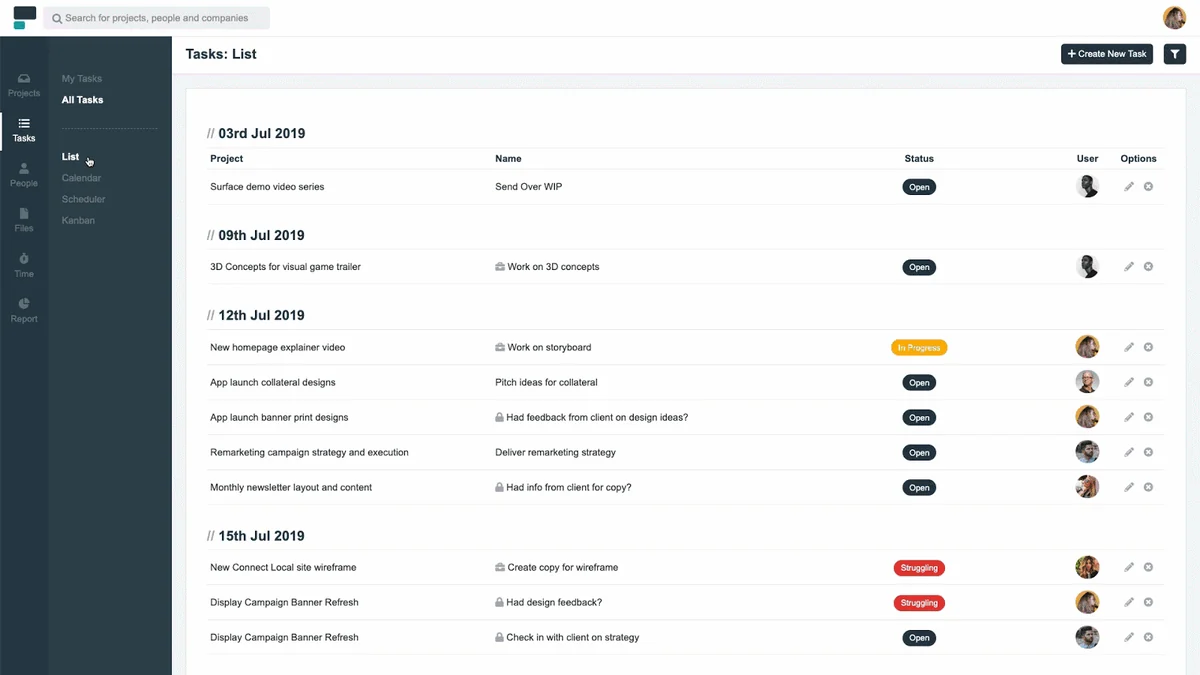
Task: Edit the "Send Over WIP" task
Action: (1128, 186)
